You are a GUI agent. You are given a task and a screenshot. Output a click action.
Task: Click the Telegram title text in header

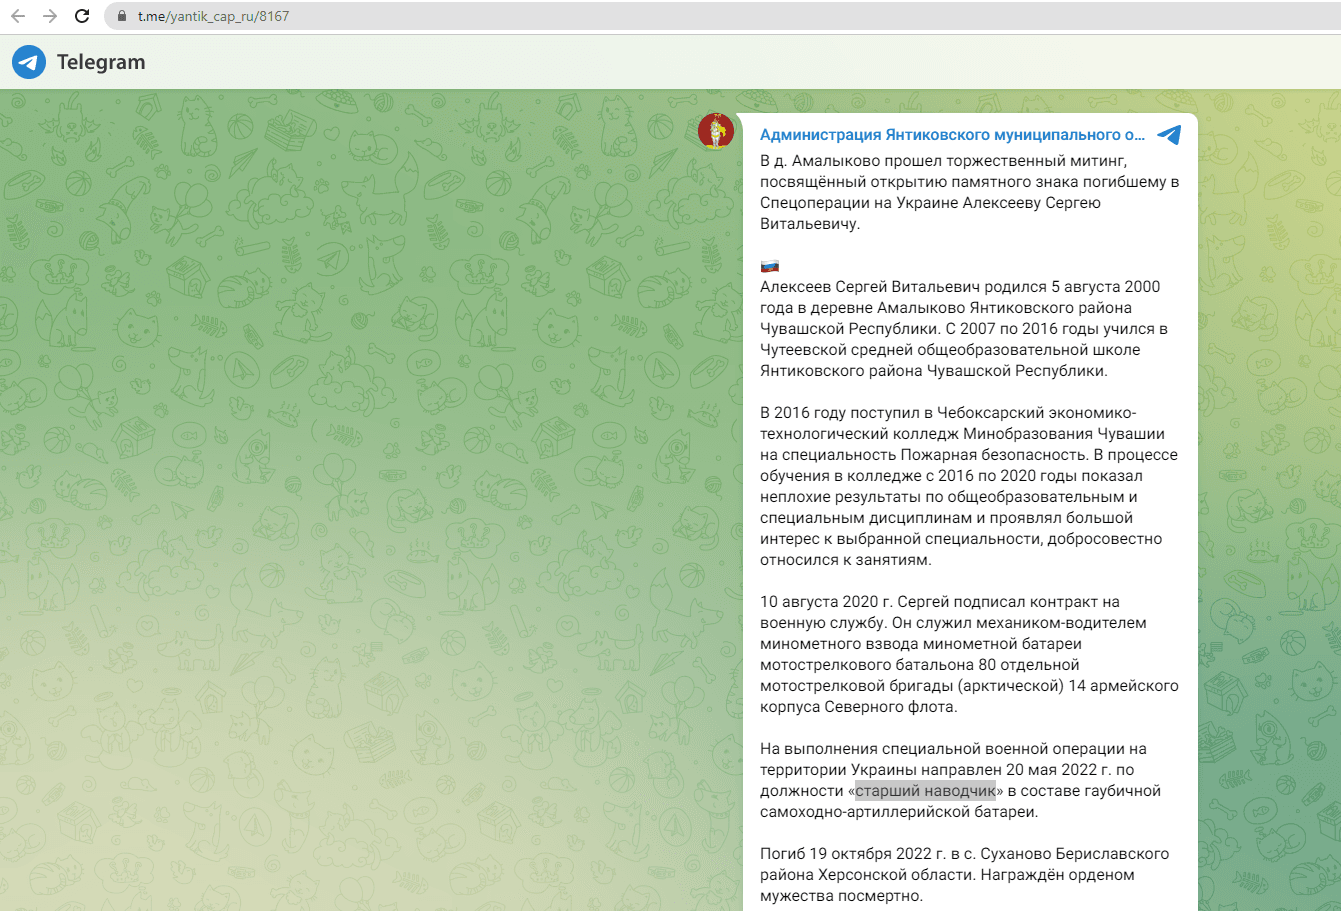pos(101,62)
